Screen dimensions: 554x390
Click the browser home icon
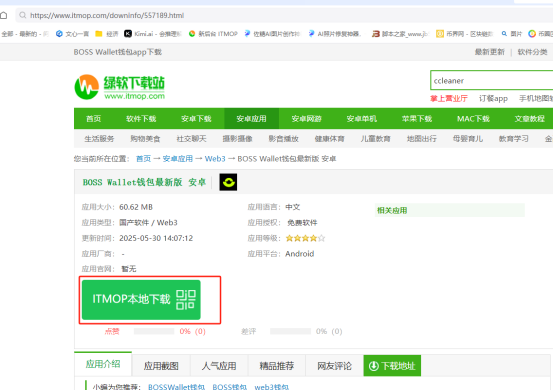point(4,16)
